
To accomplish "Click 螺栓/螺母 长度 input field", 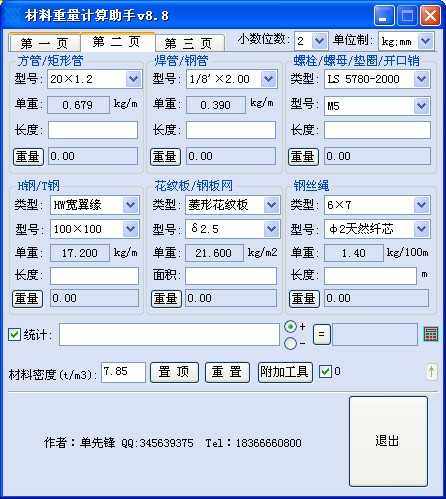I will 377,130.
